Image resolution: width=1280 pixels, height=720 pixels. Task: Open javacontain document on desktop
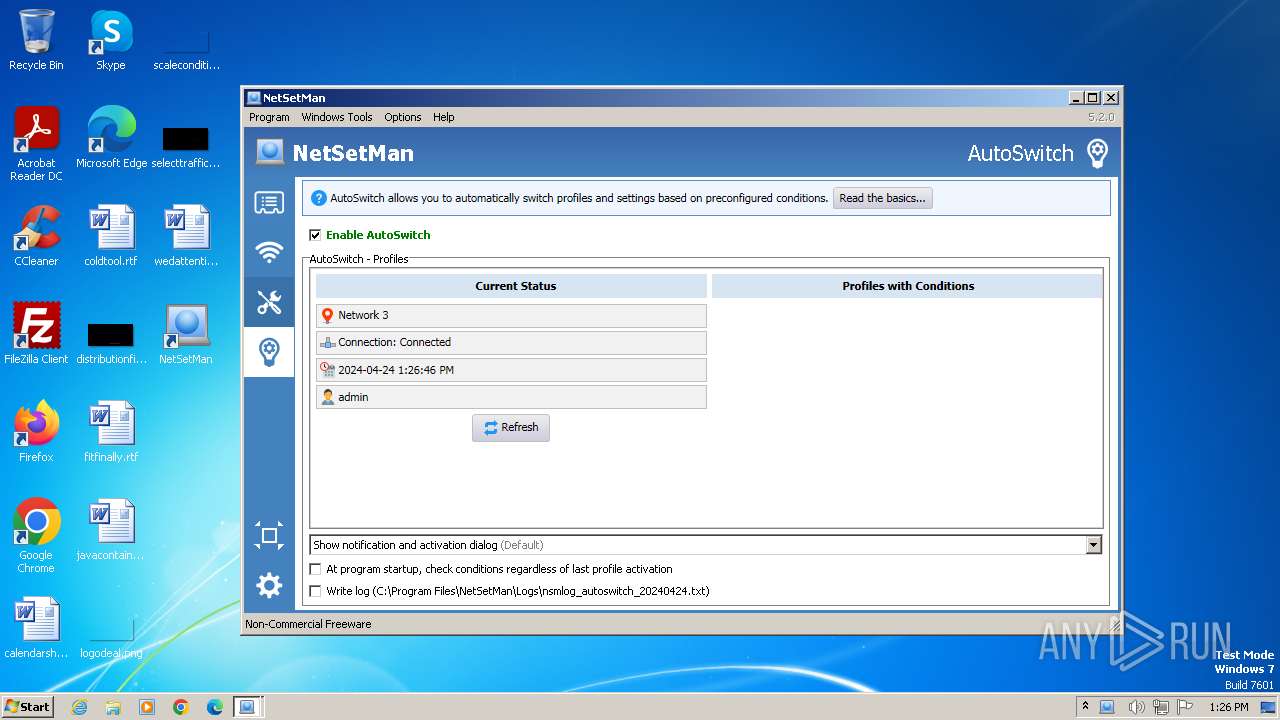111,530
